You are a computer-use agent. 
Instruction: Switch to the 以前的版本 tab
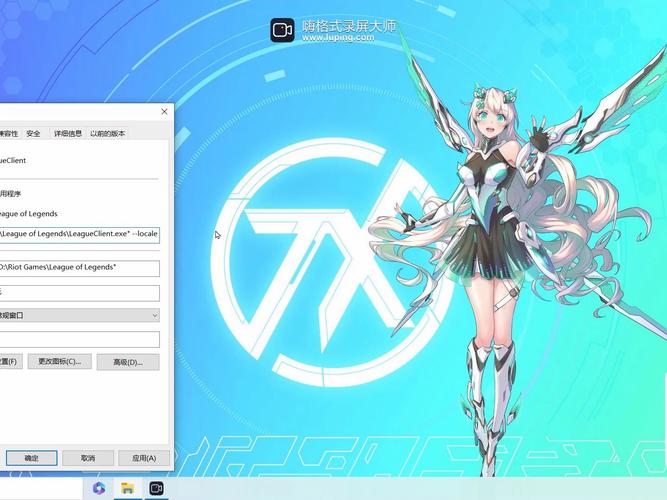[108, 134]
